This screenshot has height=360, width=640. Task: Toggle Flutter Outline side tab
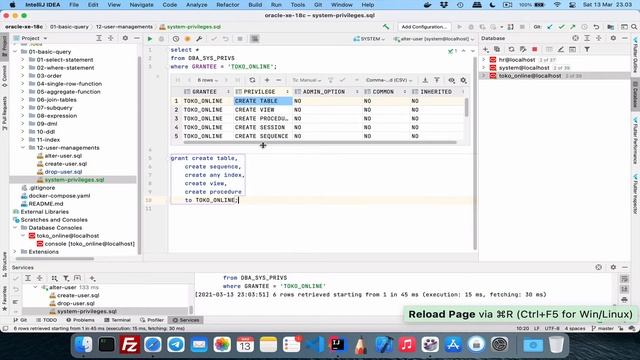pyautogui.click(x=636, y=56)
